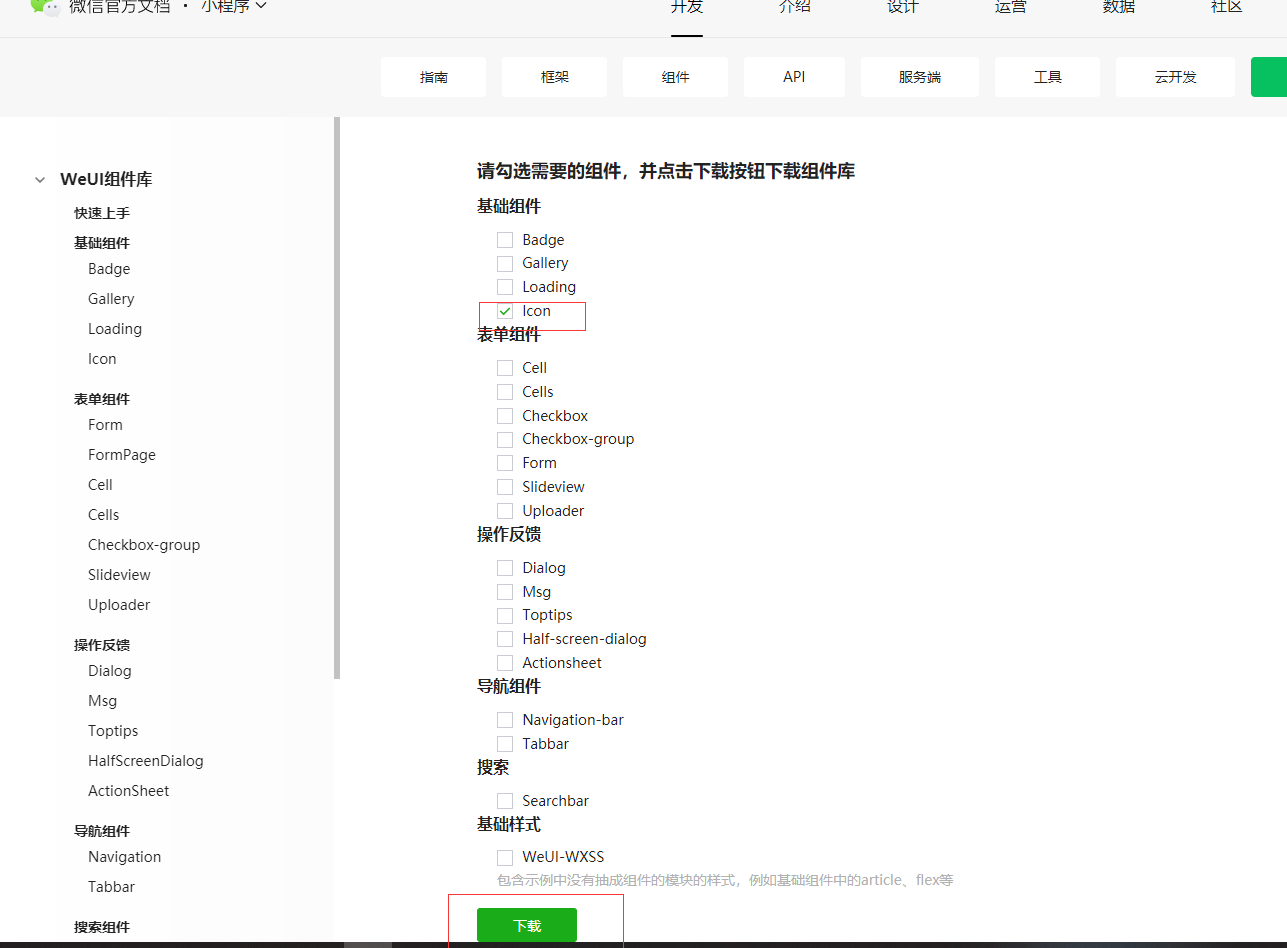Open the Toptips sidebar entry
This screenshot has height=948, width=1287.
tap(112, 730)
